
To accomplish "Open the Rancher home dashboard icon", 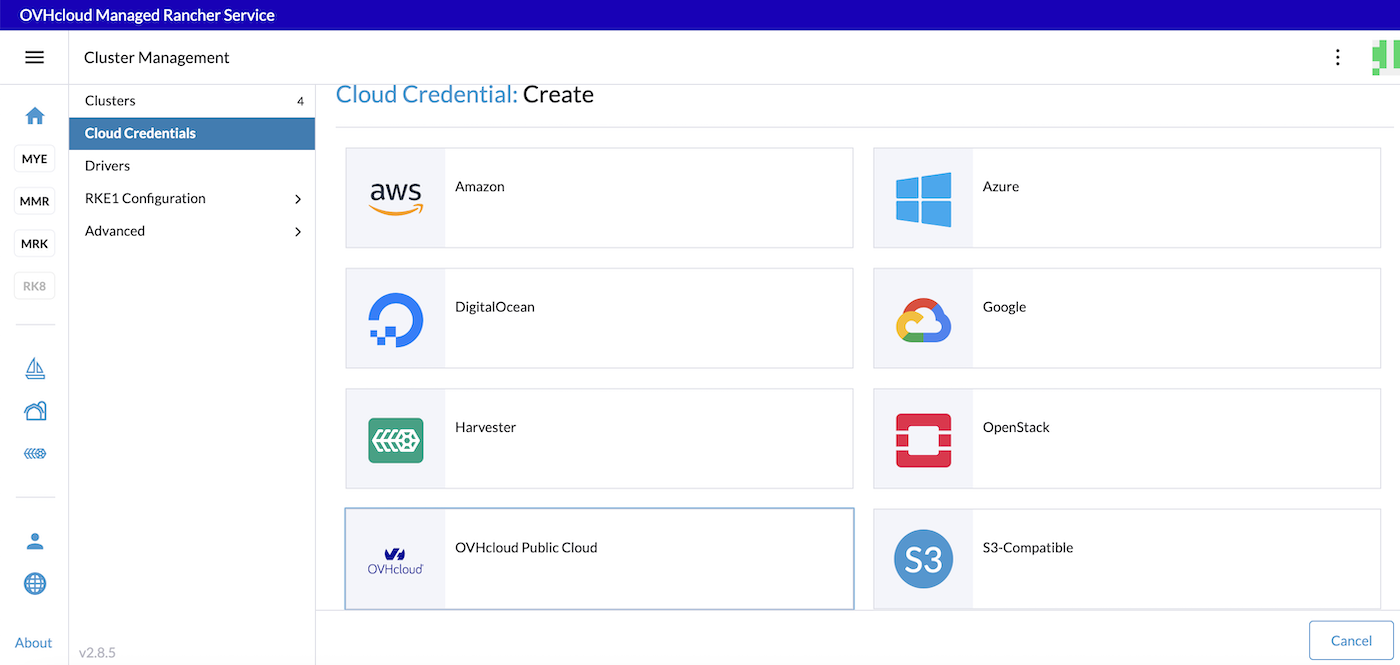I will point(34,115).
